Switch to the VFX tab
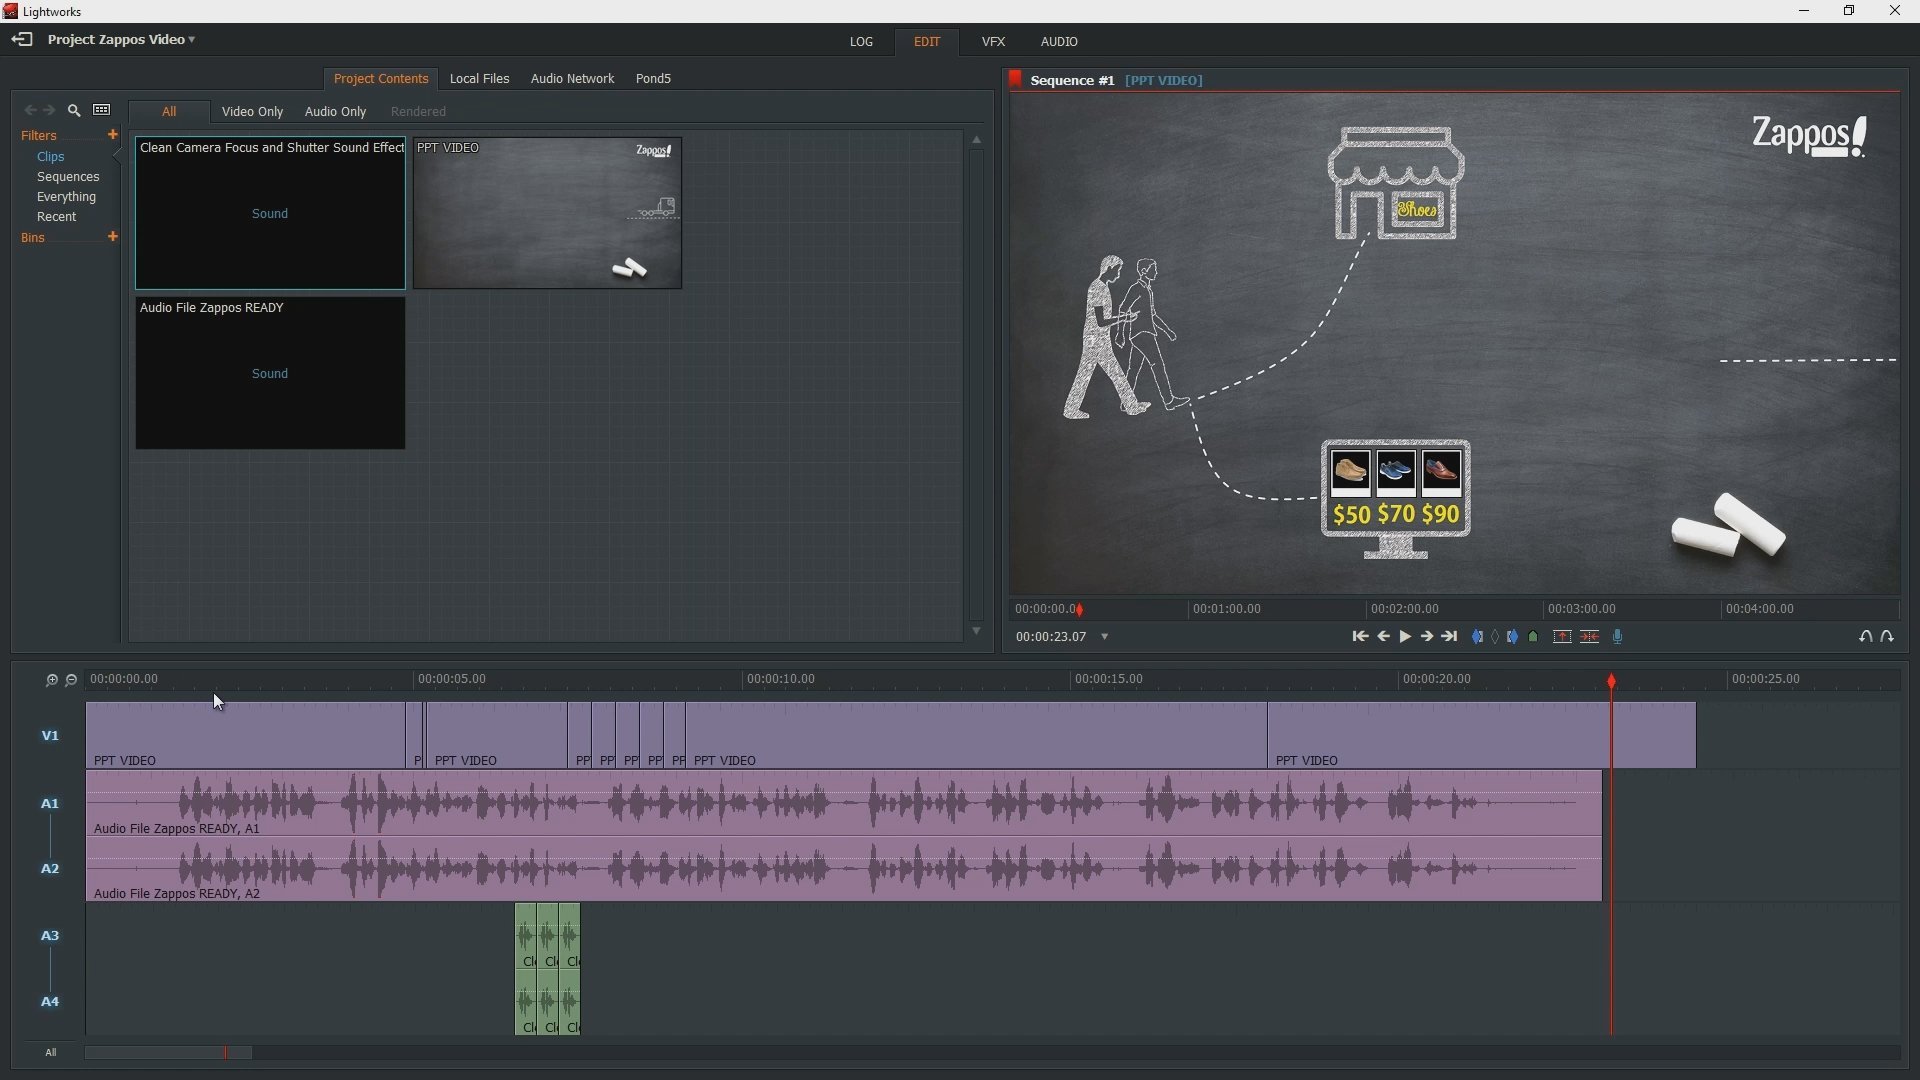The image size is (1920, 1080). [x=994, y=42]
